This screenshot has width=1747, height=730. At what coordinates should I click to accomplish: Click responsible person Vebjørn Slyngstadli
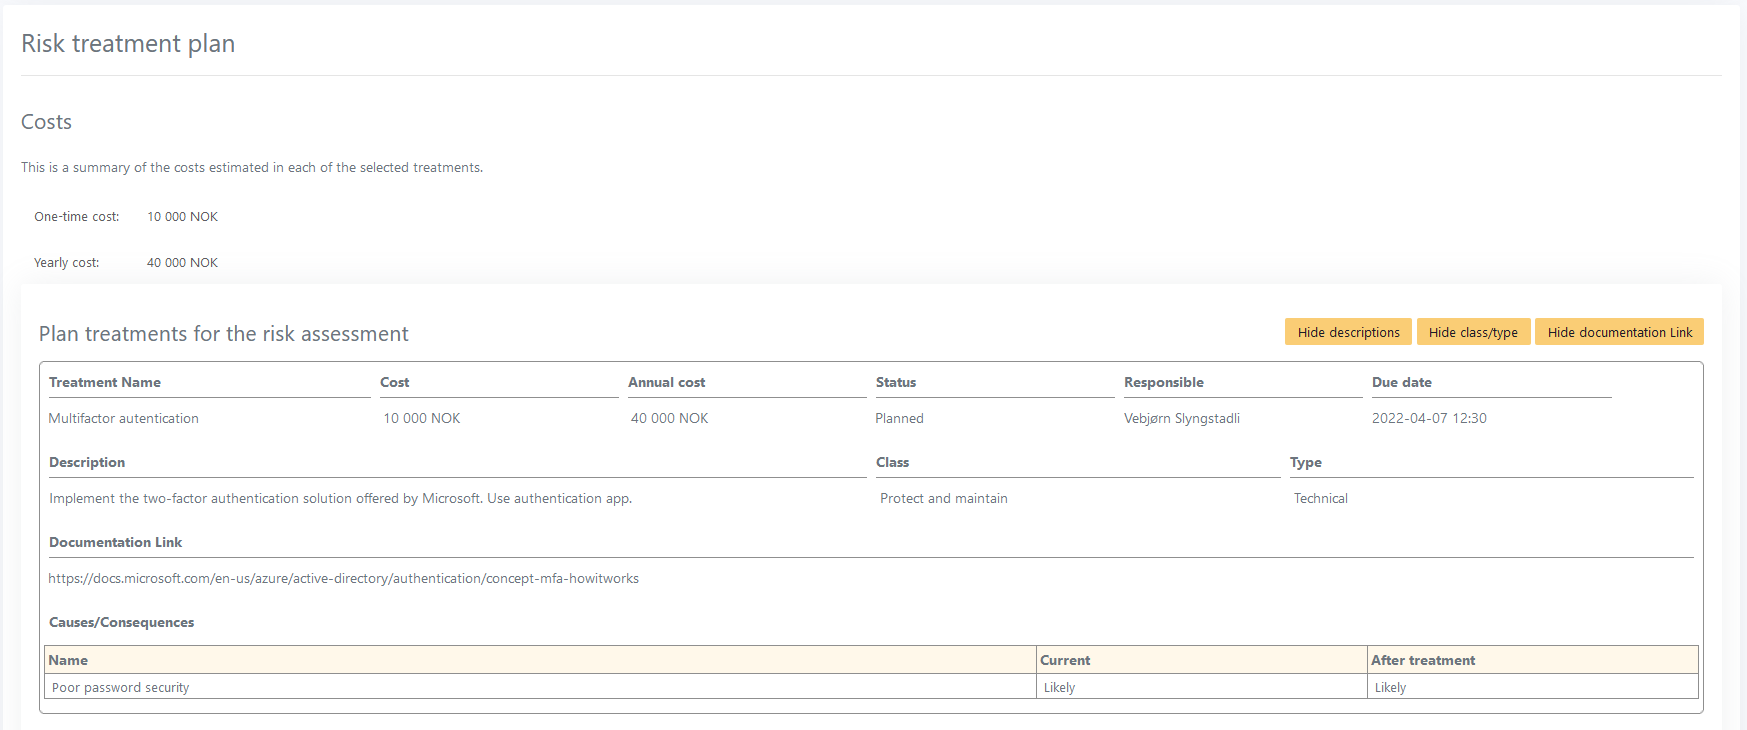click(1182, 418)
